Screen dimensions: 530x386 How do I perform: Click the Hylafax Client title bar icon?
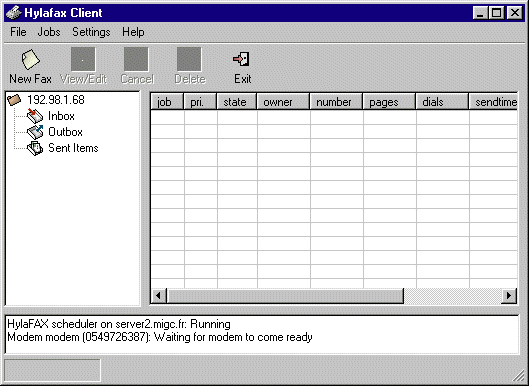(x=14, y=13)
